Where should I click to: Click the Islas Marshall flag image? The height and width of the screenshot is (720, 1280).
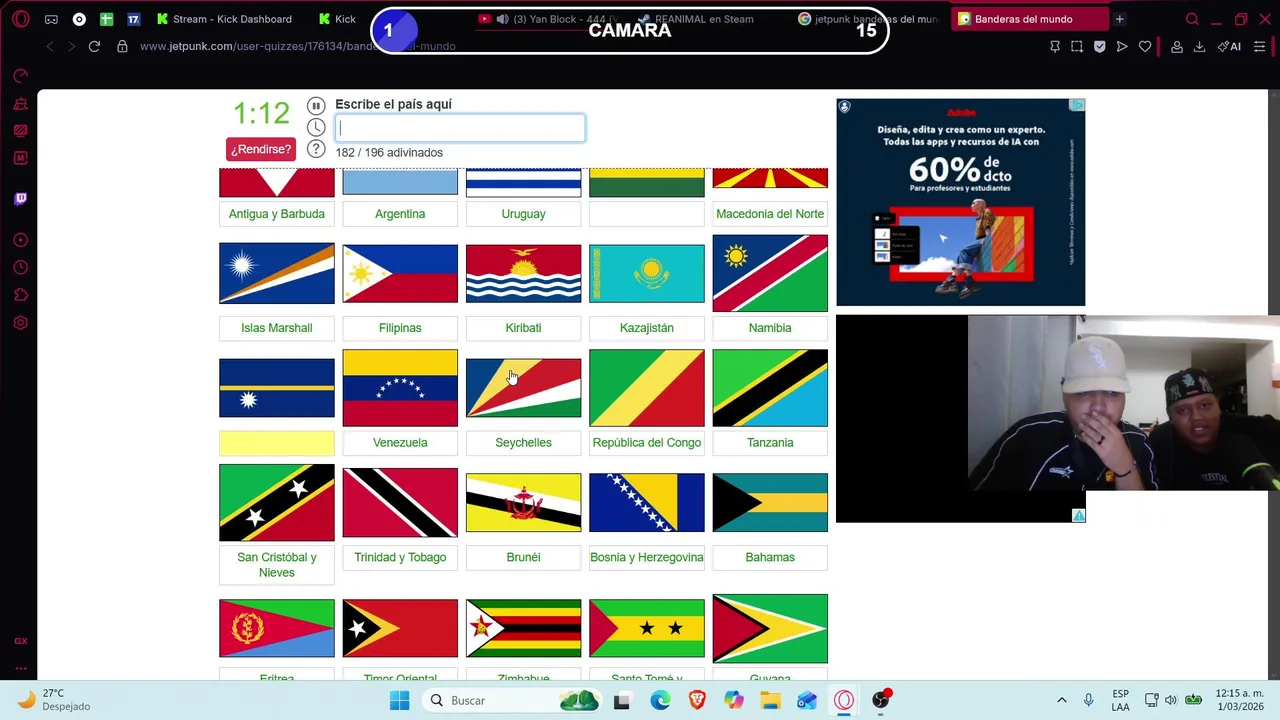[277, 274]
